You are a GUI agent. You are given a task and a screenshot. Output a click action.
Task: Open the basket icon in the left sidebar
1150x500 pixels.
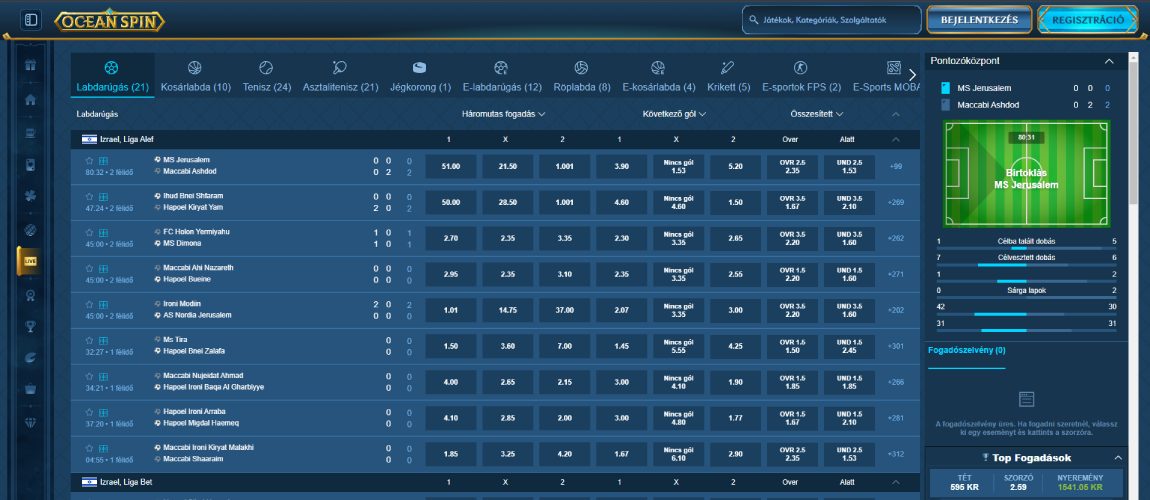[30, 389]
